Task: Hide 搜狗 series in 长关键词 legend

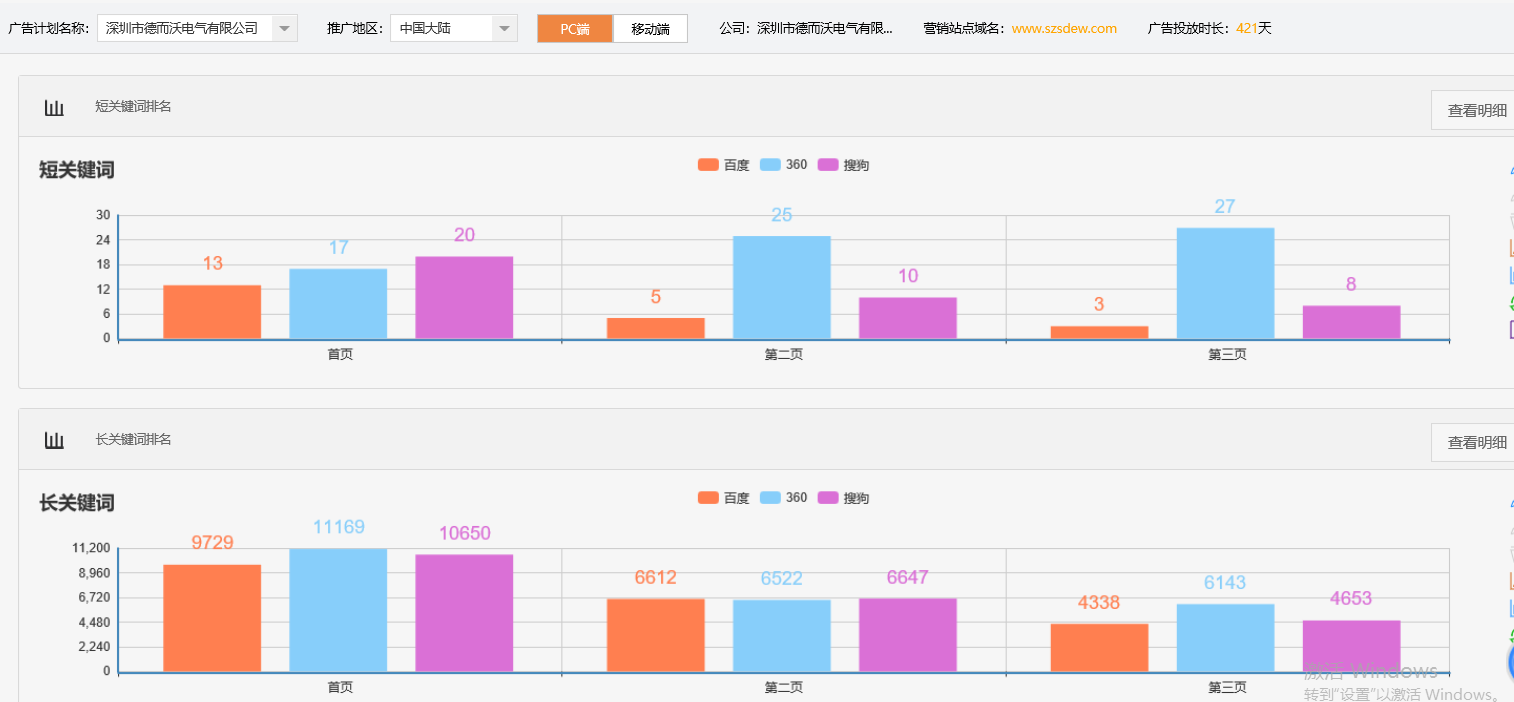Action: pos(843,498)
